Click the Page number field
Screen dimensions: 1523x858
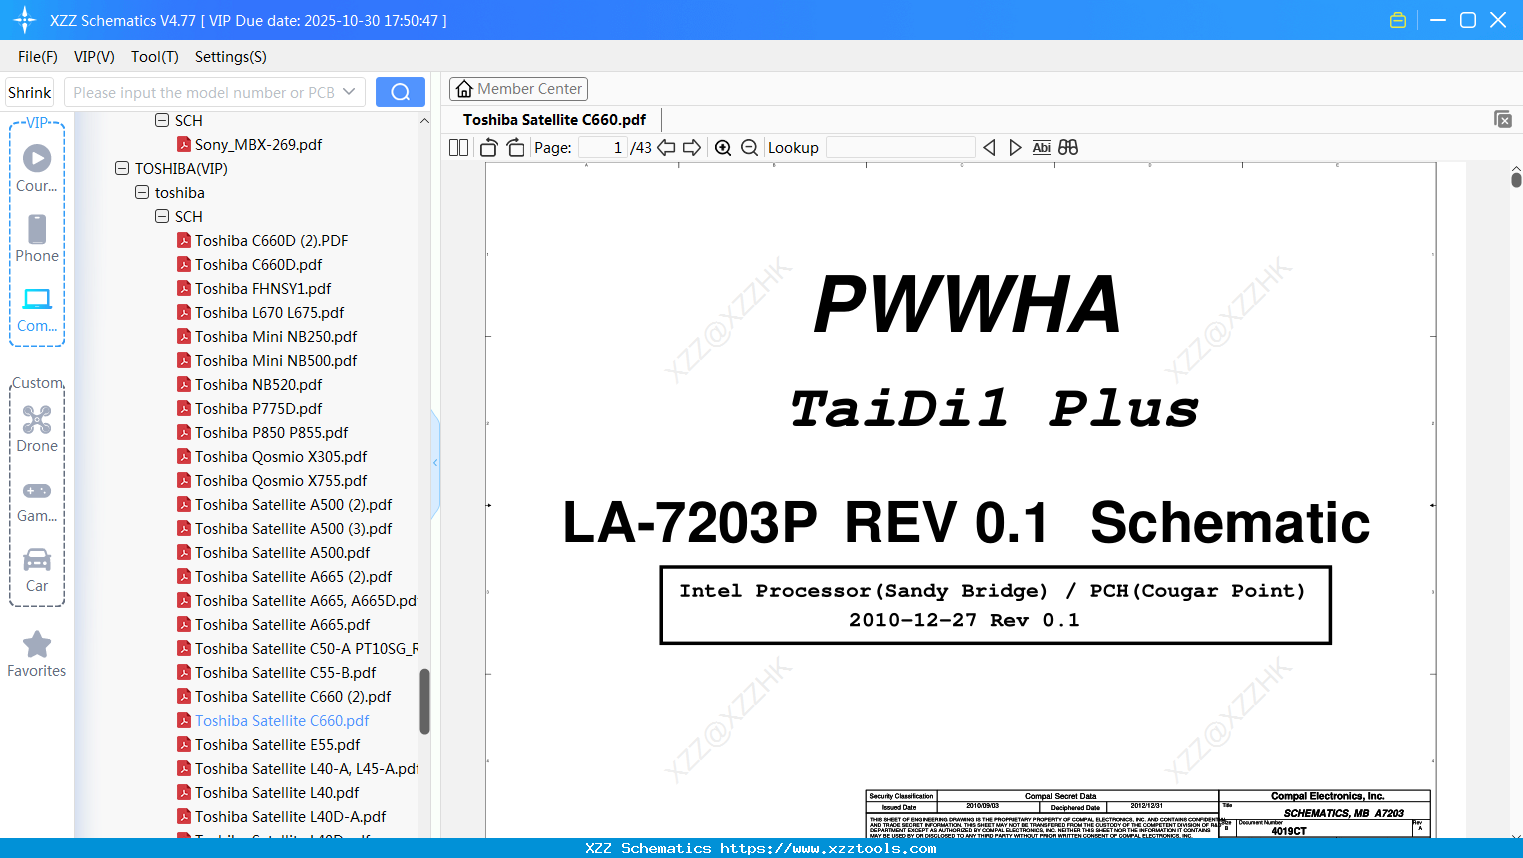coord(603,147)
